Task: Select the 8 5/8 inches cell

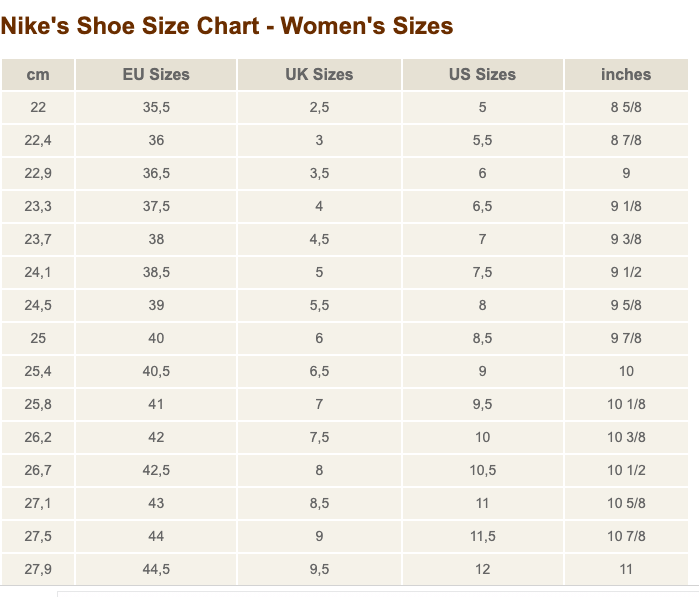Action: coord(626,107)
